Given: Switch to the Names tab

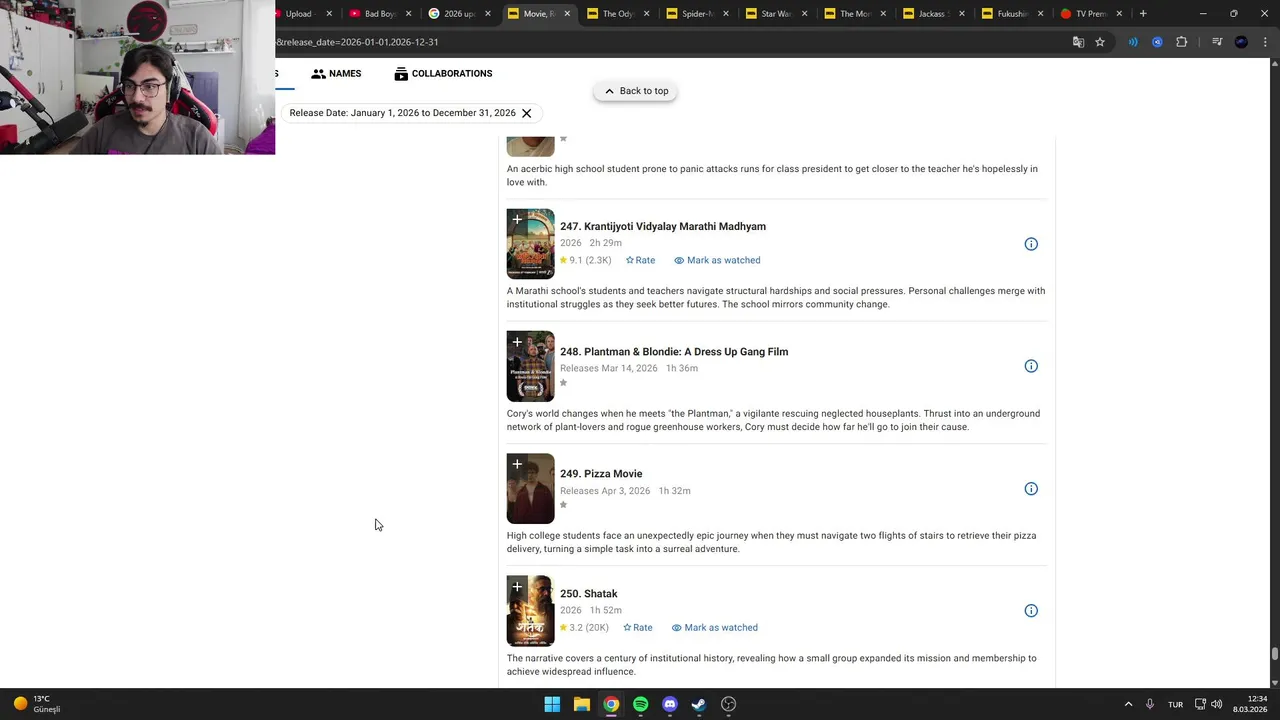Looking at the screenshot, I should (336, 74).
